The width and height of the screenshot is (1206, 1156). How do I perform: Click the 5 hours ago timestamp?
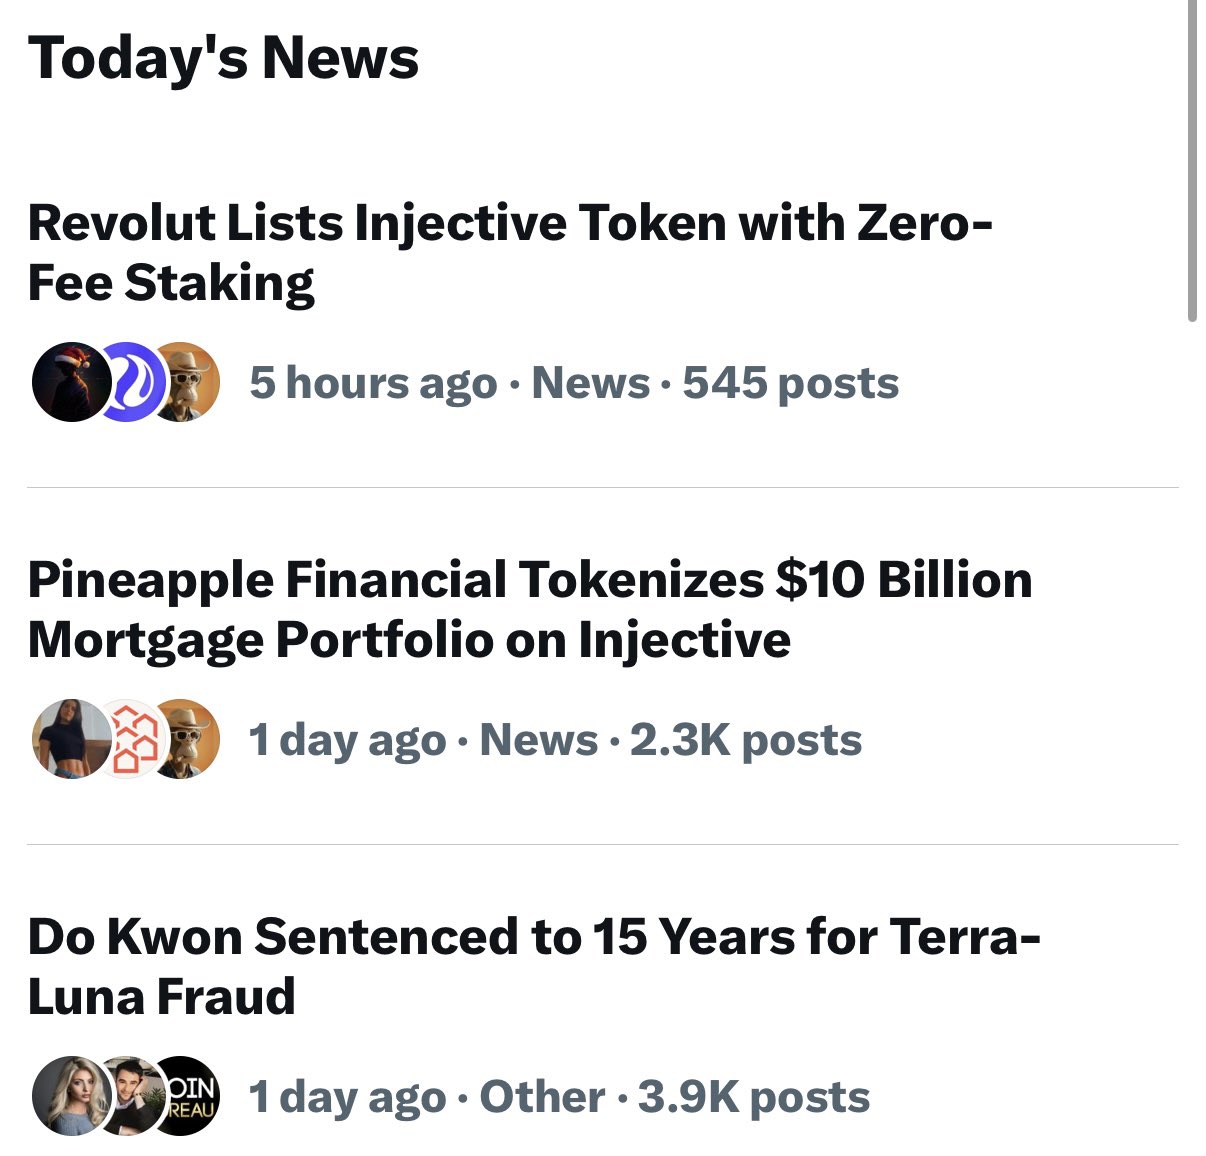tap(373, 383)
